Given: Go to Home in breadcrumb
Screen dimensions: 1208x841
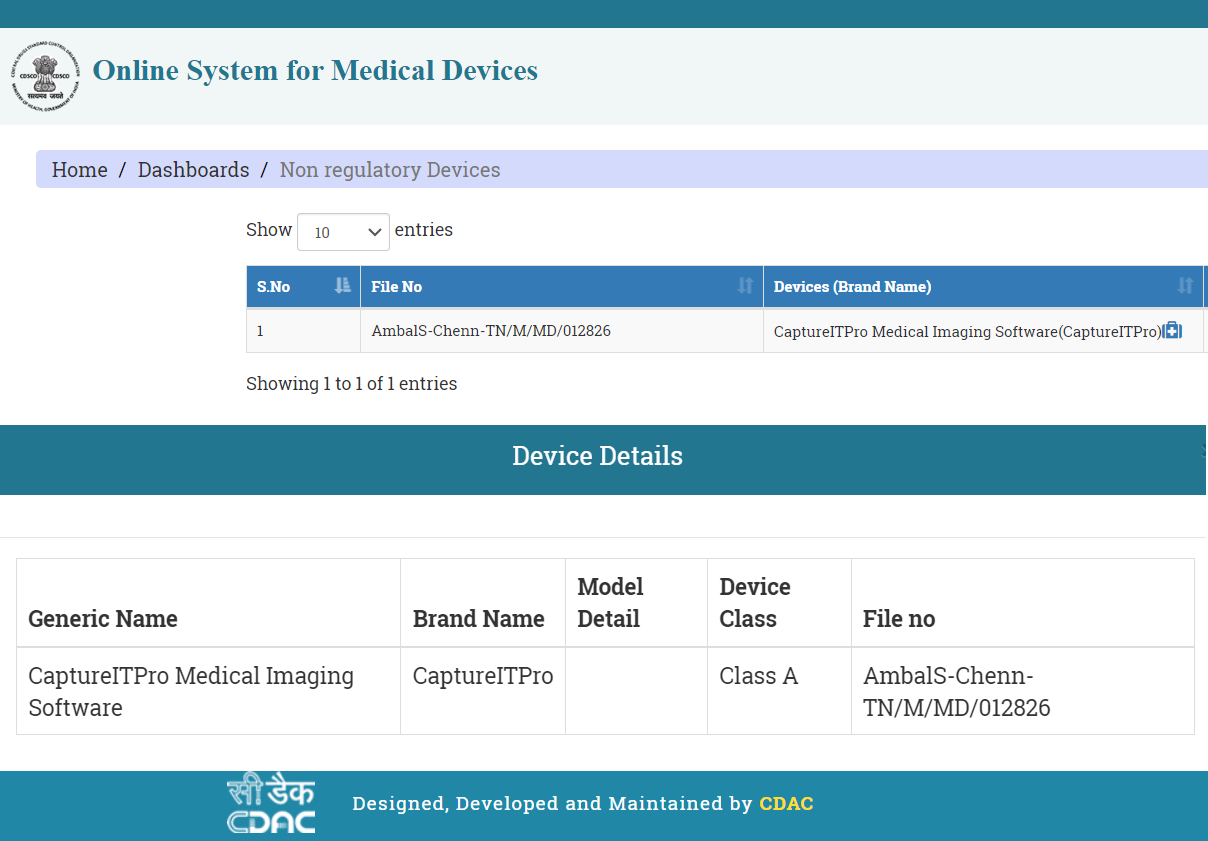Looking at the screenshot, I should click(x=80, y=170).
